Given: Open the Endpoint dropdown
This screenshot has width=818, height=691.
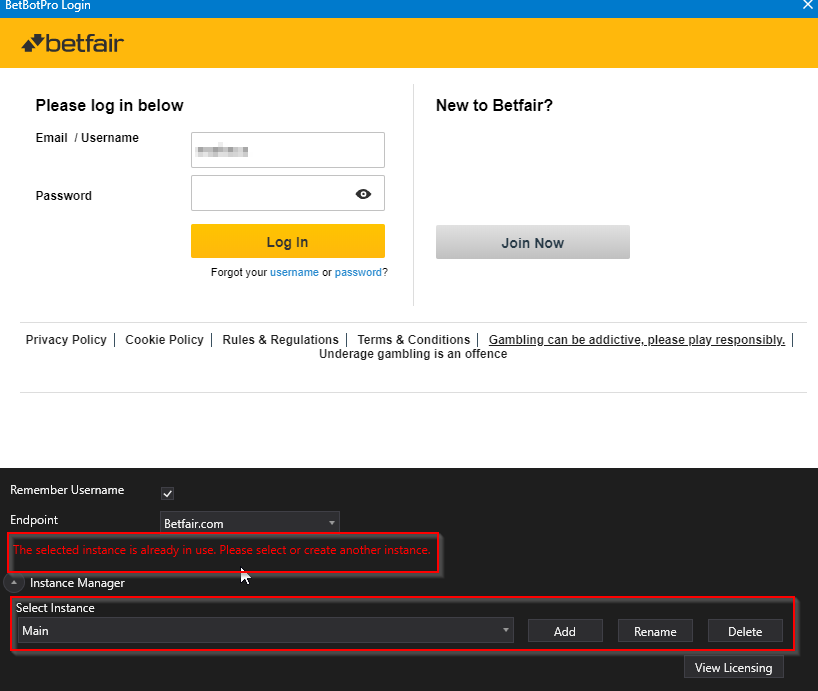Looking at the screenshot, I should point(249,523).
